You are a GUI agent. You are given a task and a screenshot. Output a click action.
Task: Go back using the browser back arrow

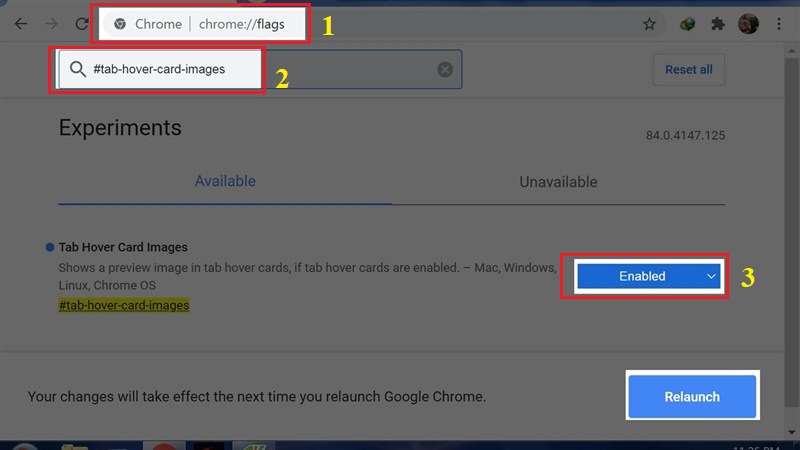click(x=21, y=23)
